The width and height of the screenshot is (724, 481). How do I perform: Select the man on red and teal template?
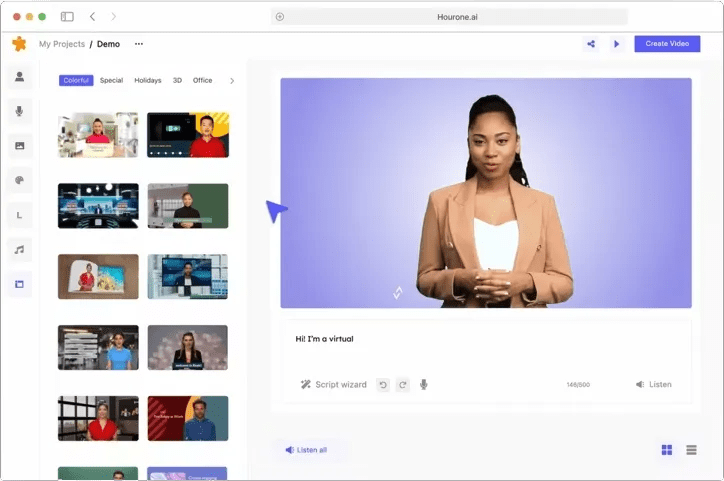187,418
